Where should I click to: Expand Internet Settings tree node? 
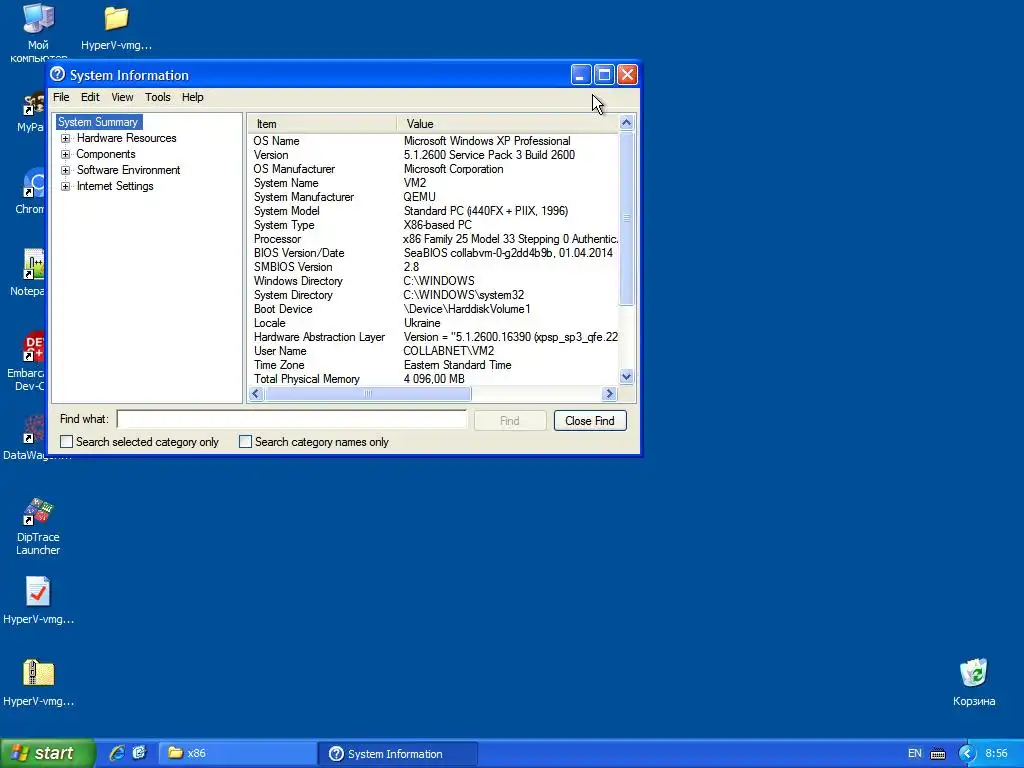coord(65,187)
